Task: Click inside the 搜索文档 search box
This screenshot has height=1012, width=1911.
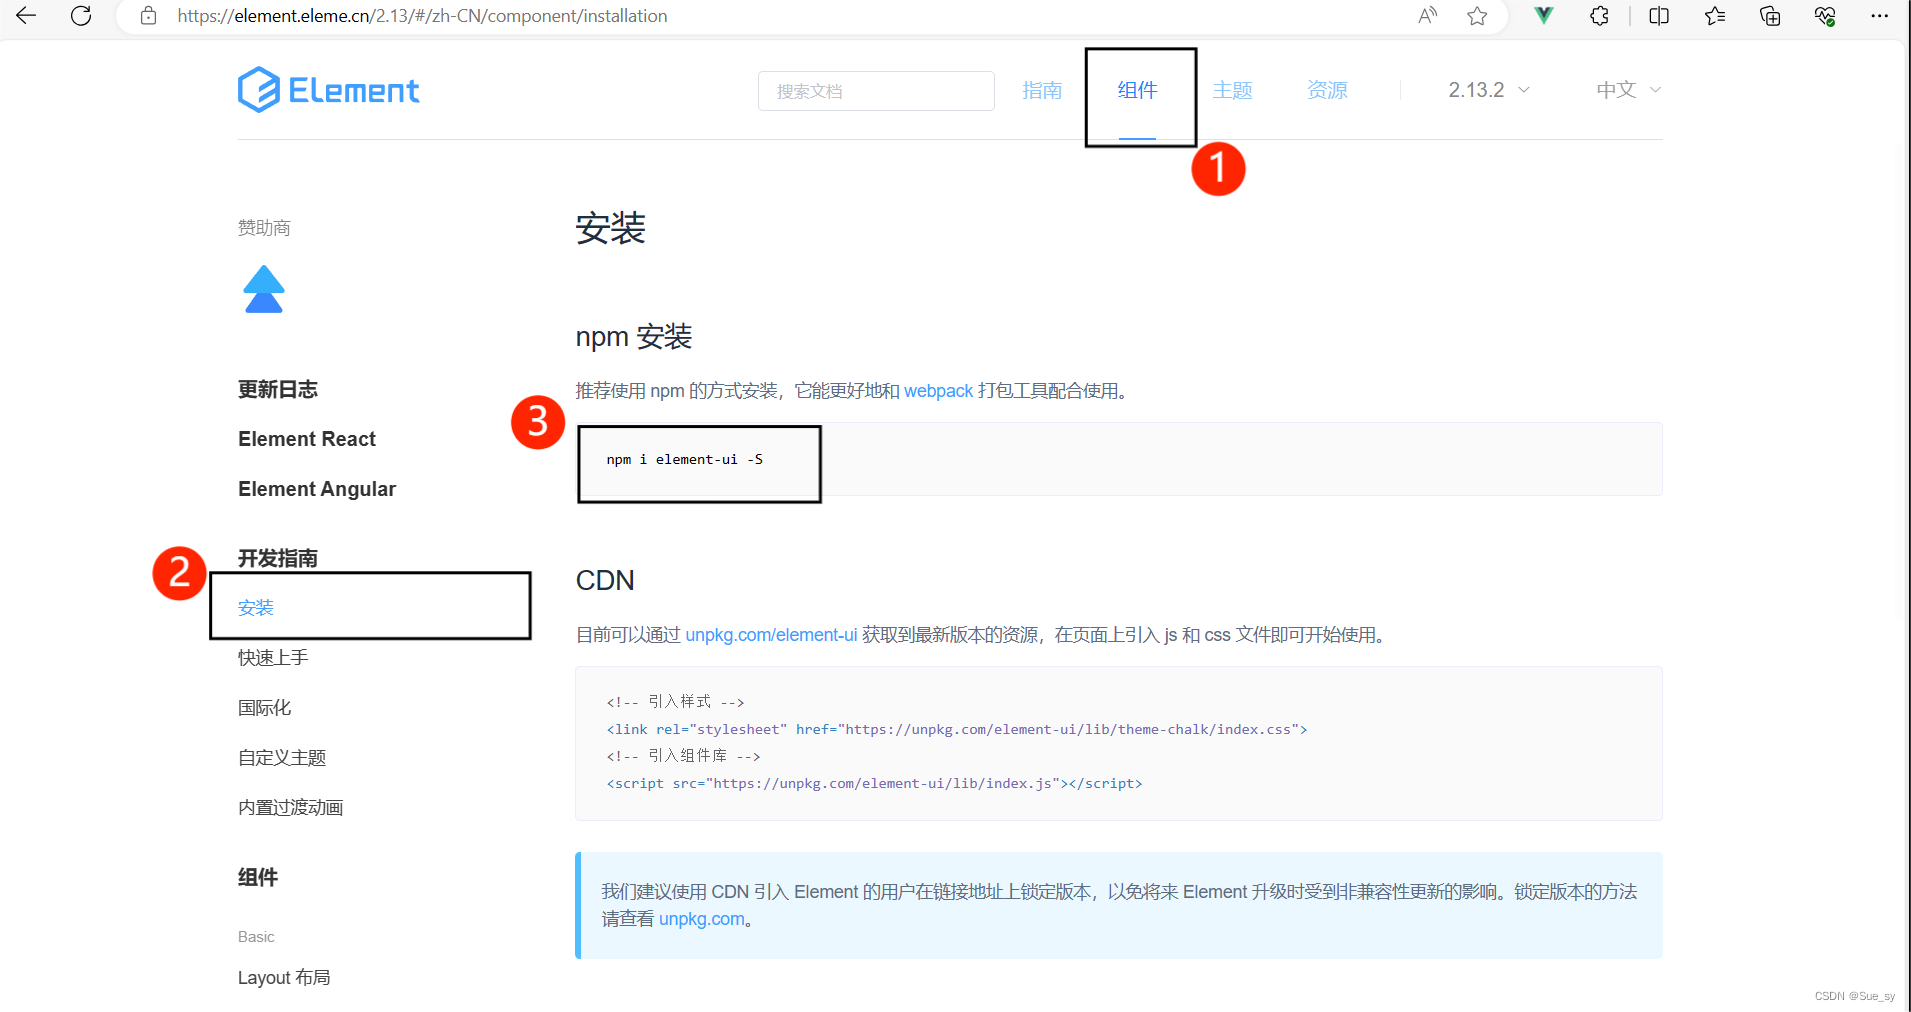Action: [x=875, y=91]
